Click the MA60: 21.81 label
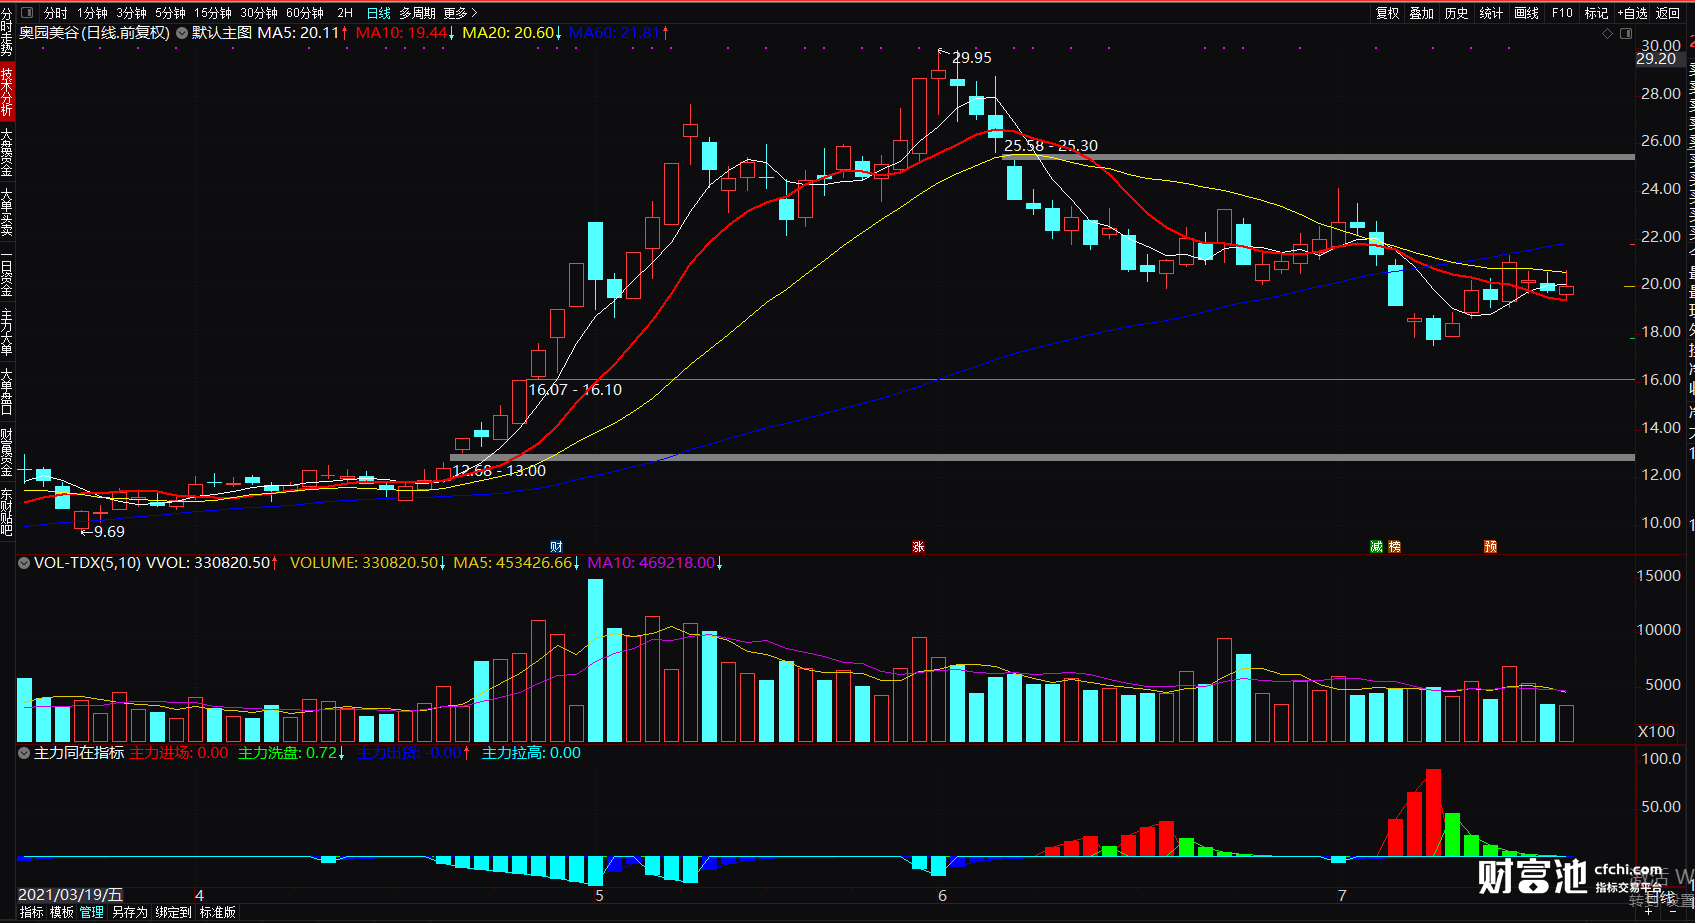The image size is (1695, 923). 618,33
